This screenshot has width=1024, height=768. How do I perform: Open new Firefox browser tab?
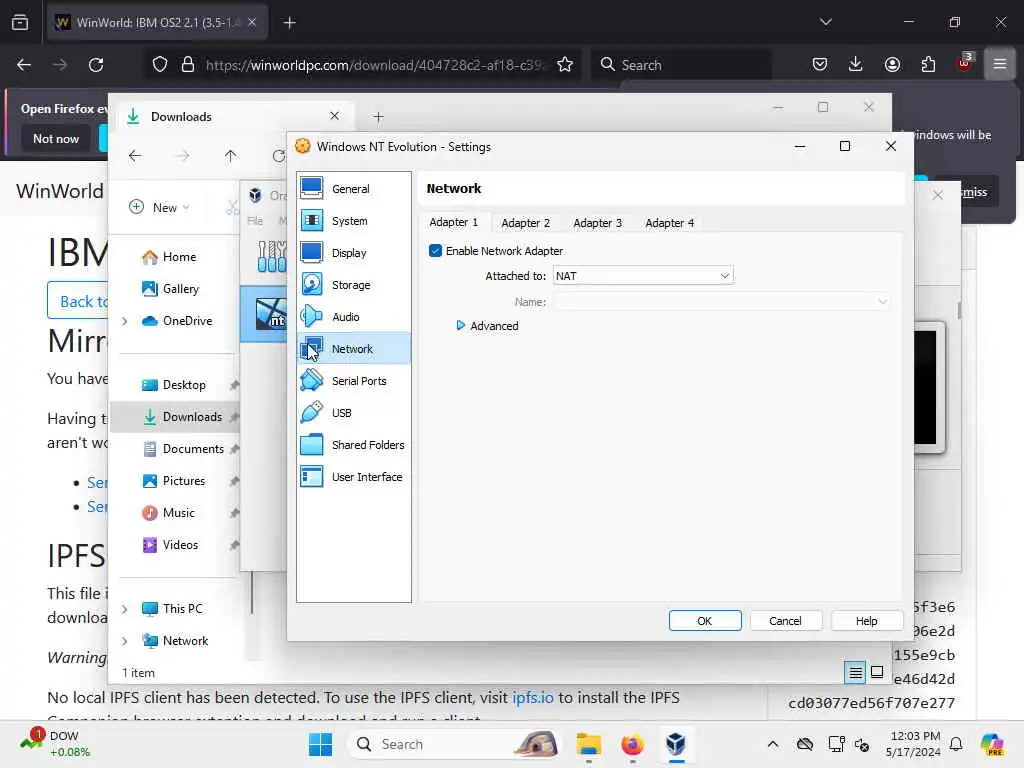click(x=289, y=23)
